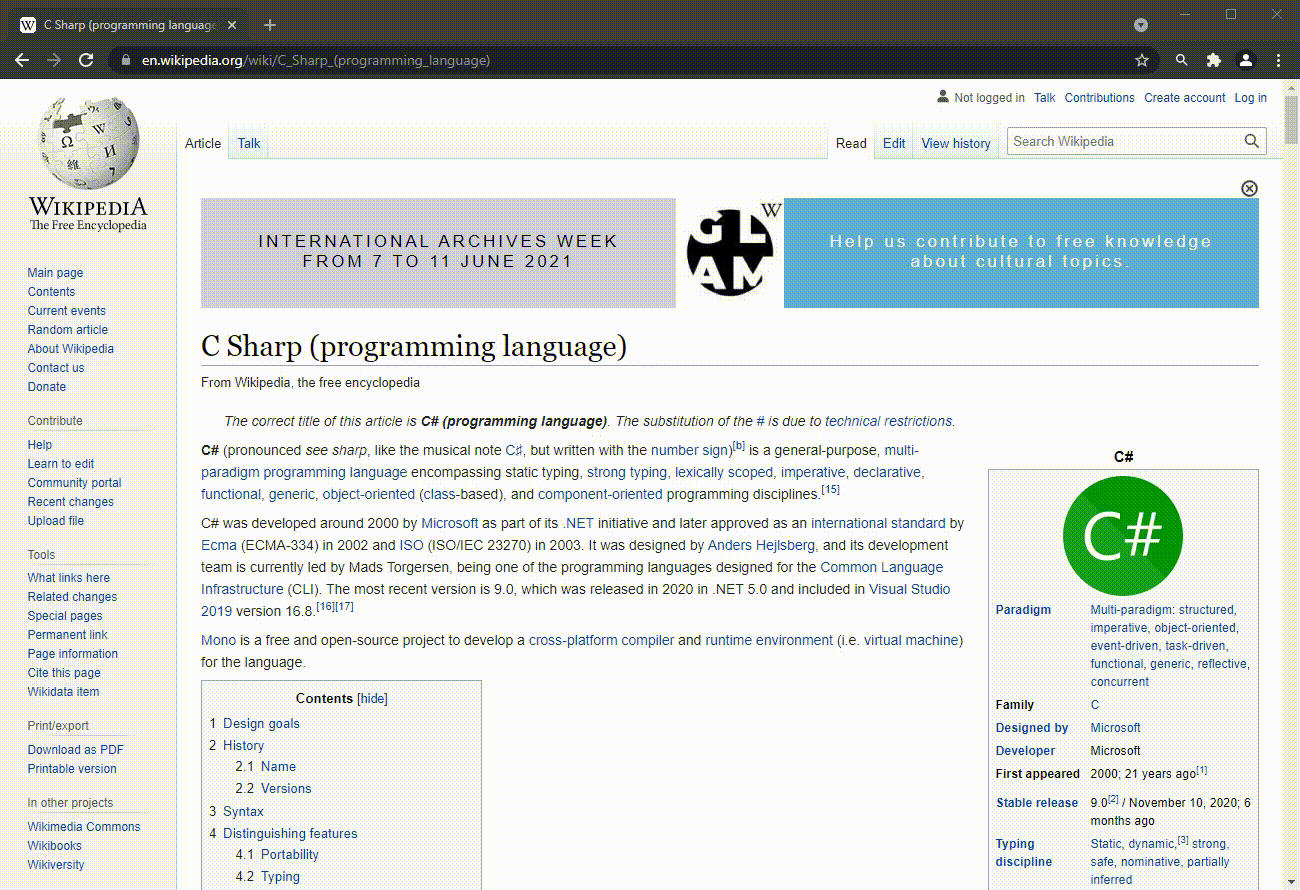Viewport: 1300px width, 890px height.
Task: Follow the Microsoft link in the article text
Action: pyautogui.click(x=450, y=524)
